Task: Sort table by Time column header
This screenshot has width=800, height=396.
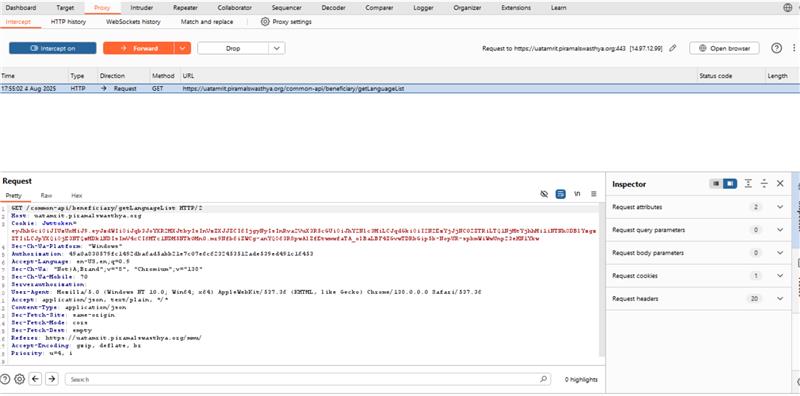Action: (34, 76)
